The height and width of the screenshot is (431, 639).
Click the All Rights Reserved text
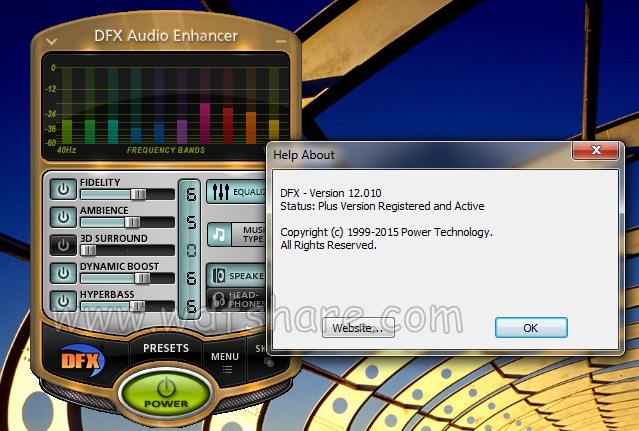tap(328, 245)
